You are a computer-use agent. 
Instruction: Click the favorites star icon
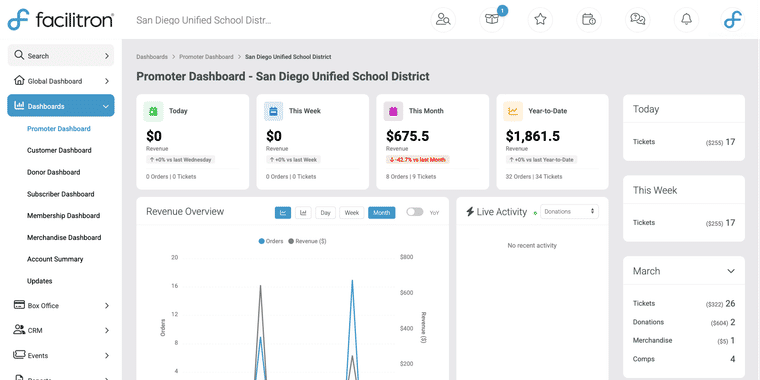tap(540, 20)
